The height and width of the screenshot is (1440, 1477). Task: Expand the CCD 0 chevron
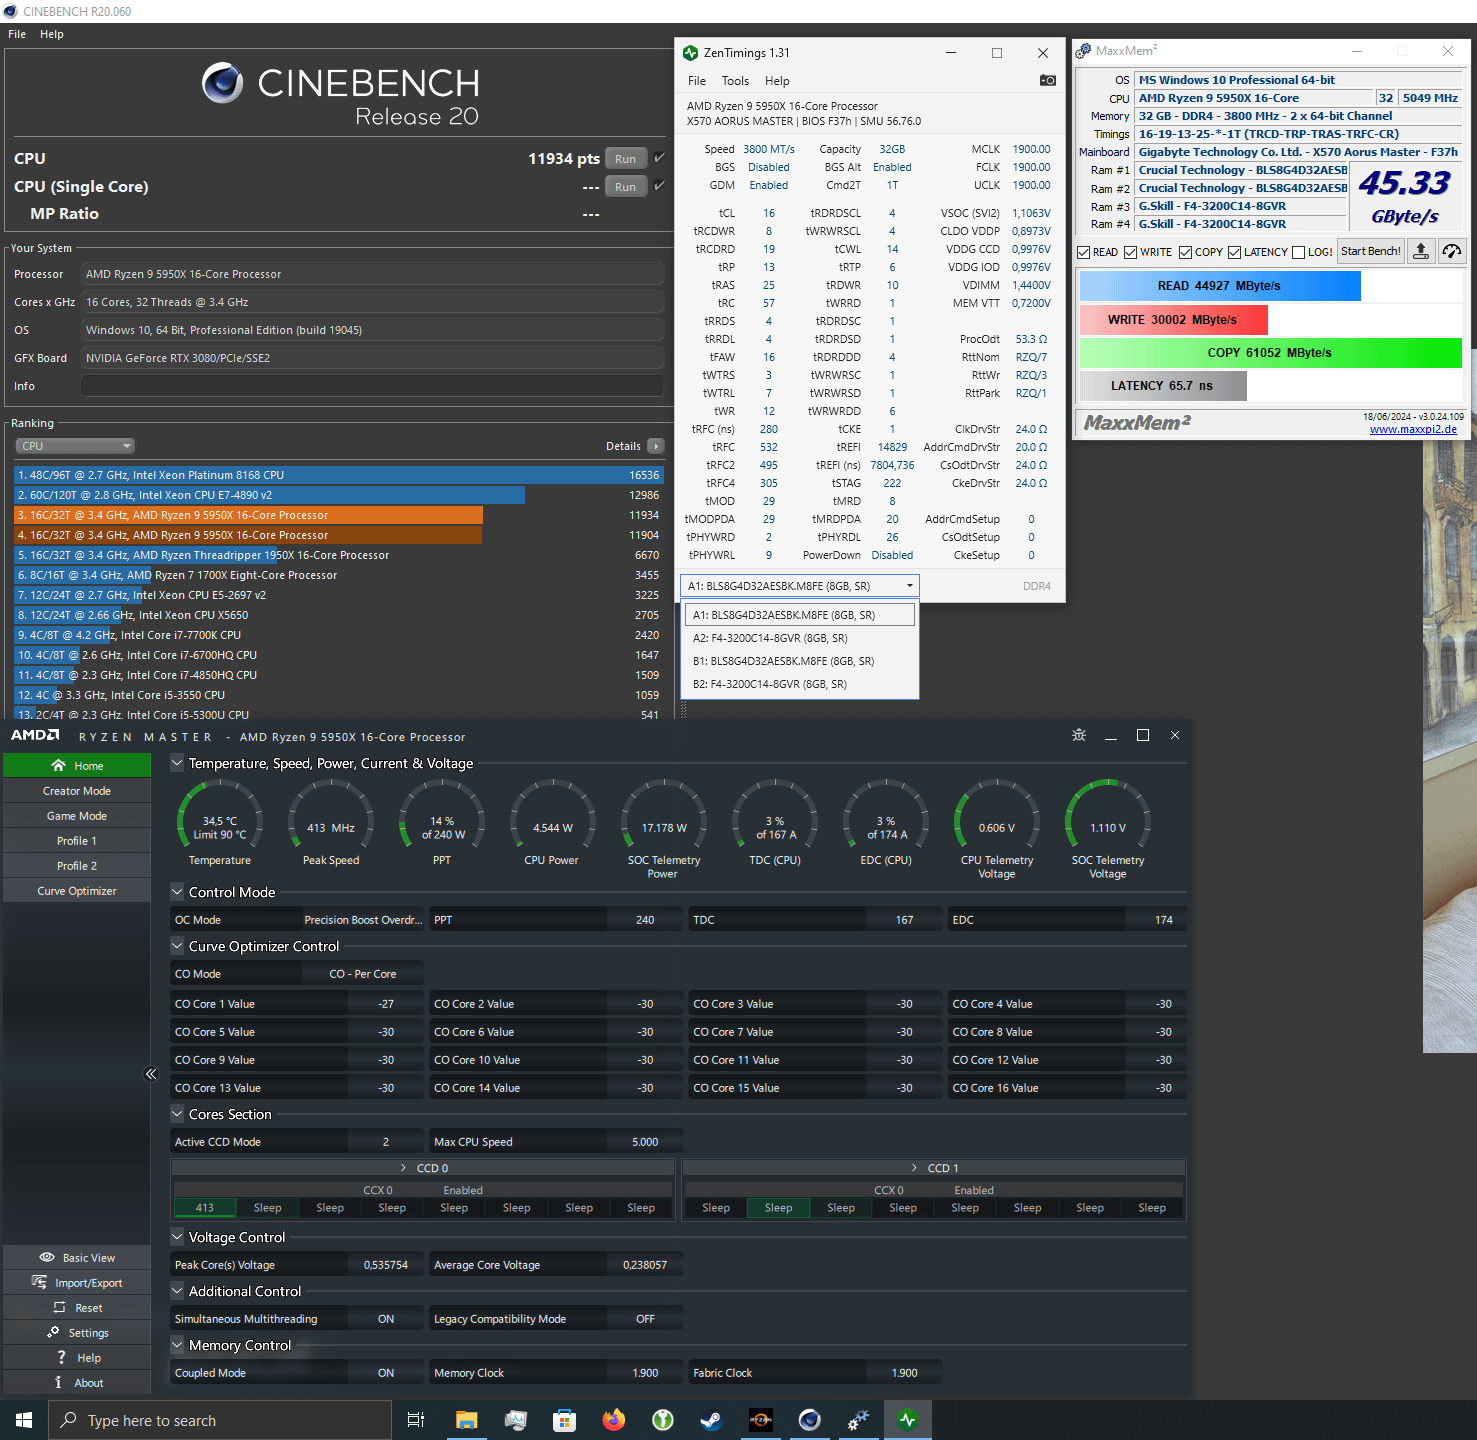coord(404,1168)
